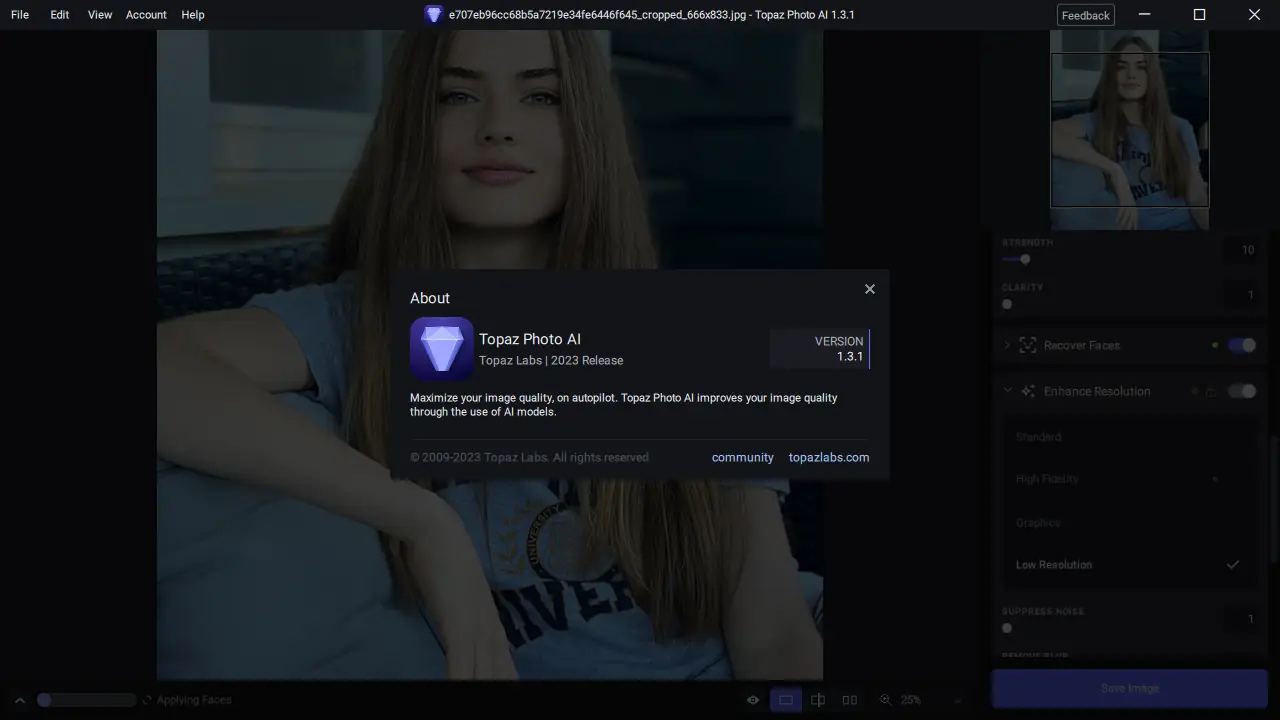This screenshot has width=1280, height=720.
Task: Close the About dialog
Action: [870, 289]
